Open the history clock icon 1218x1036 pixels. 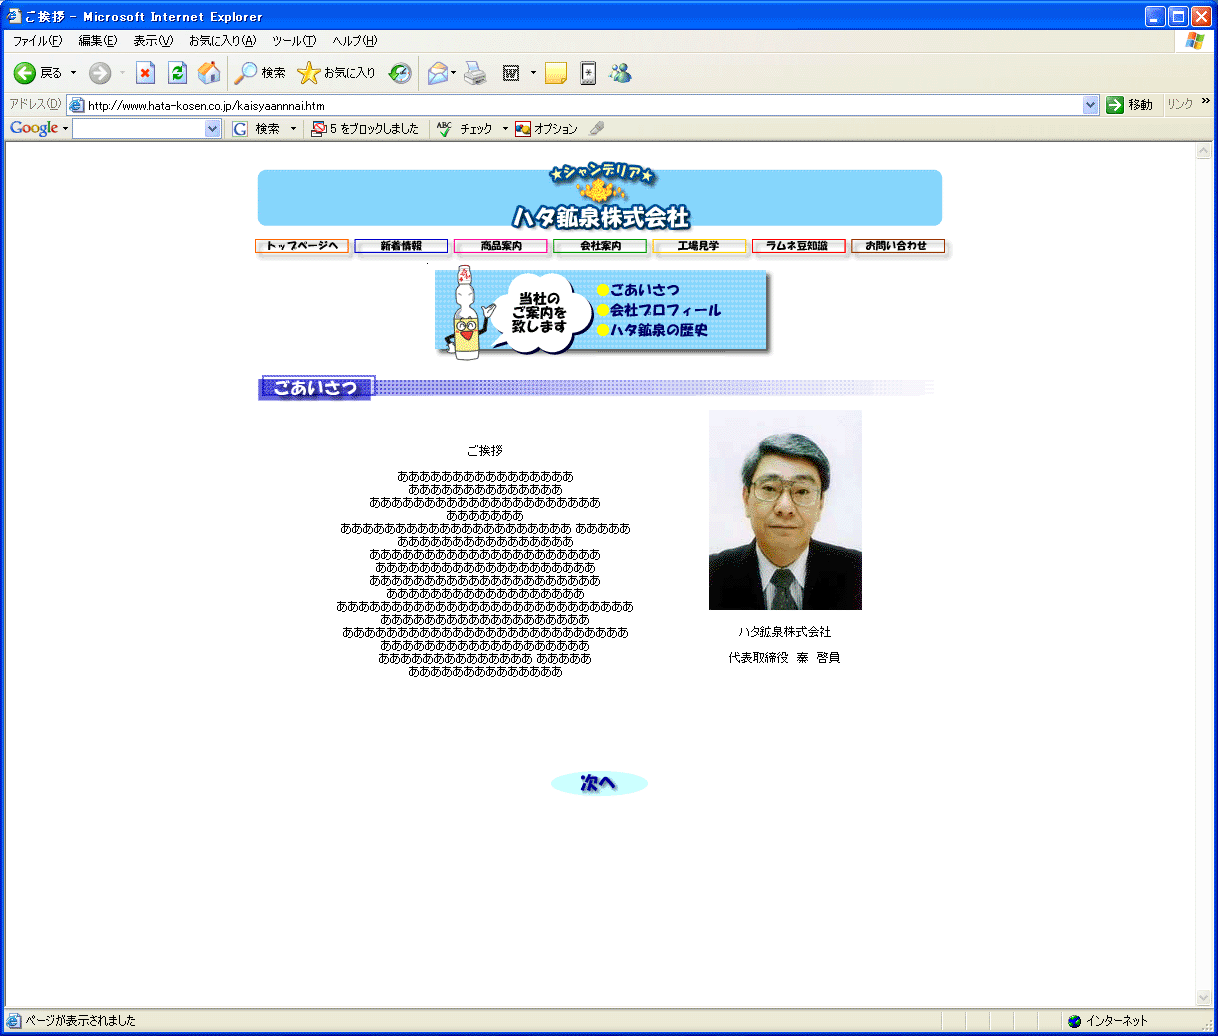point(400,73)
